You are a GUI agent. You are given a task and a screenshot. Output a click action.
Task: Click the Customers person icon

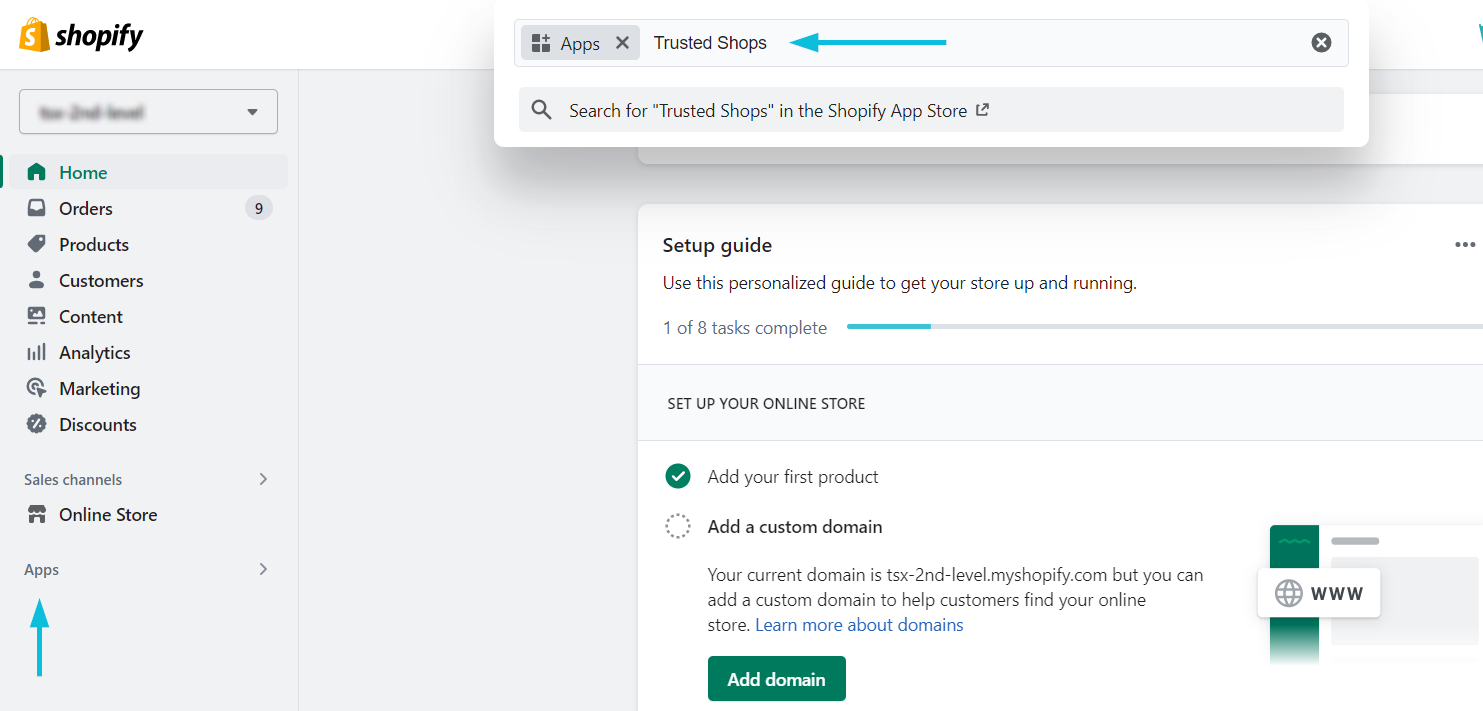tap(37, 280)
